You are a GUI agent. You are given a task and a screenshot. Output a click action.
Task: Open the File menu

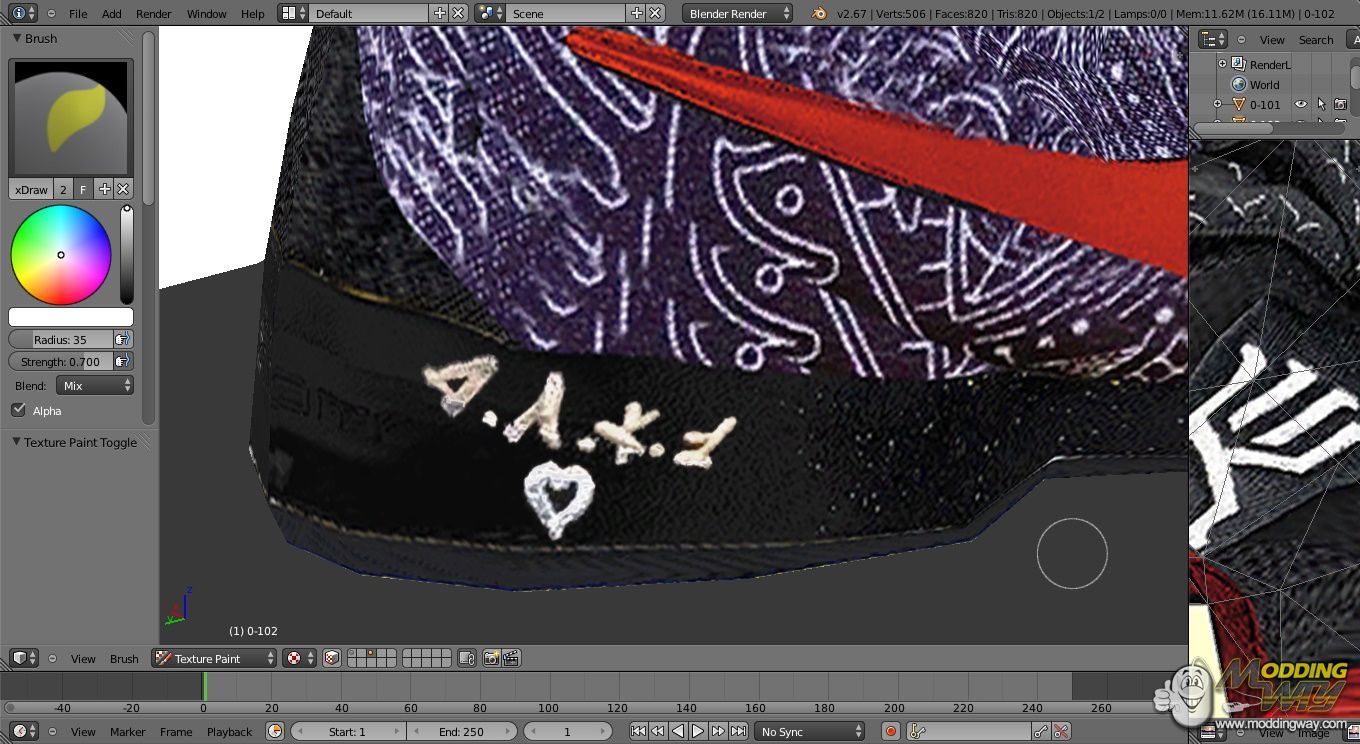pos(78,13)
